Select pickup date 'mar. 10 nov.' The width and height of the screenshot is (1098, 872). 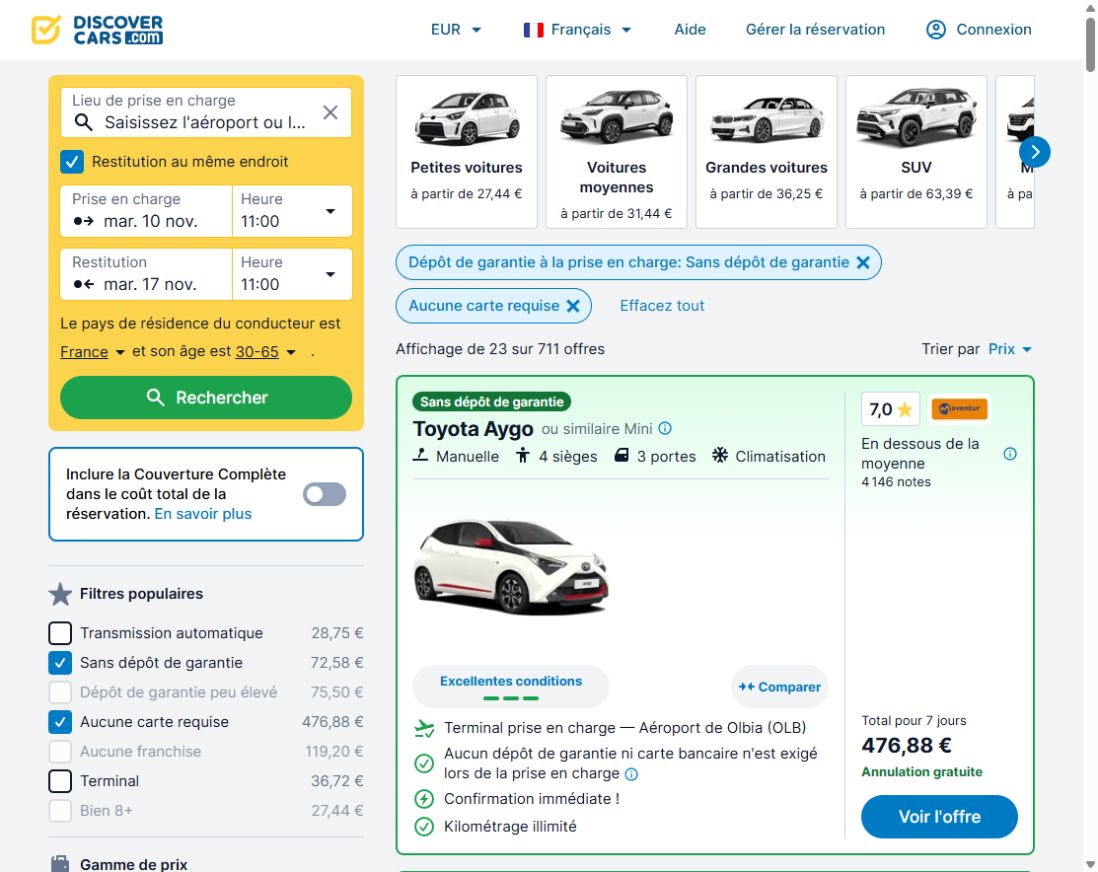pos(146,211)
